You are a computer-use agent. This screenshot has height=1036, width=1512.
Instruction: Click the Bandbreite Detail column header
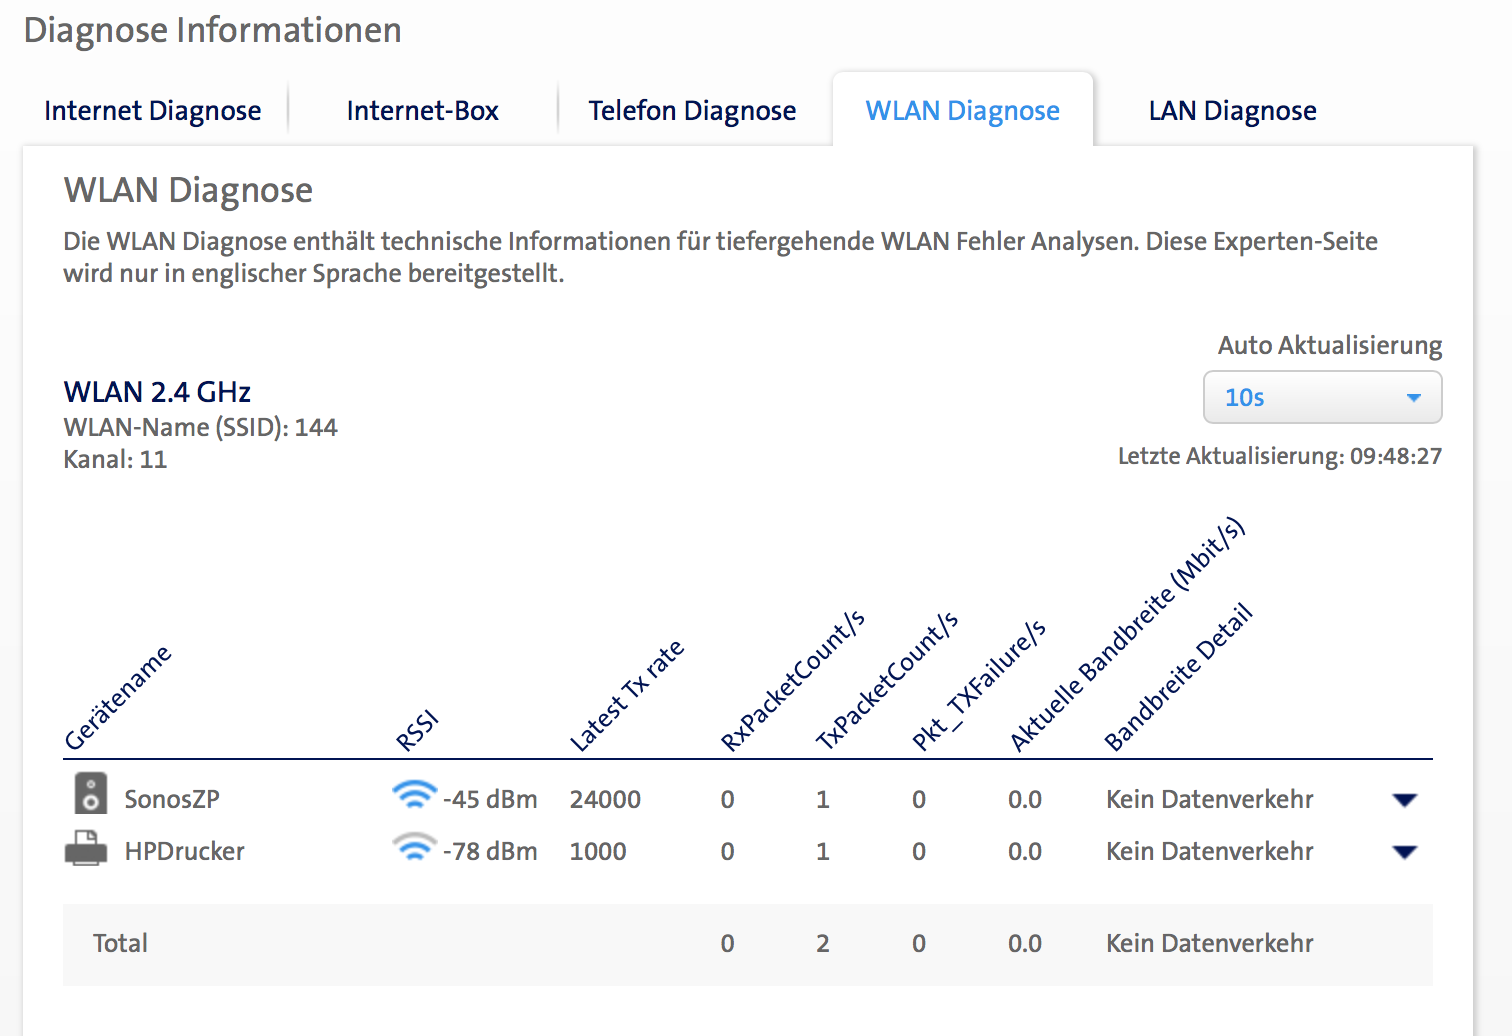1178,677
